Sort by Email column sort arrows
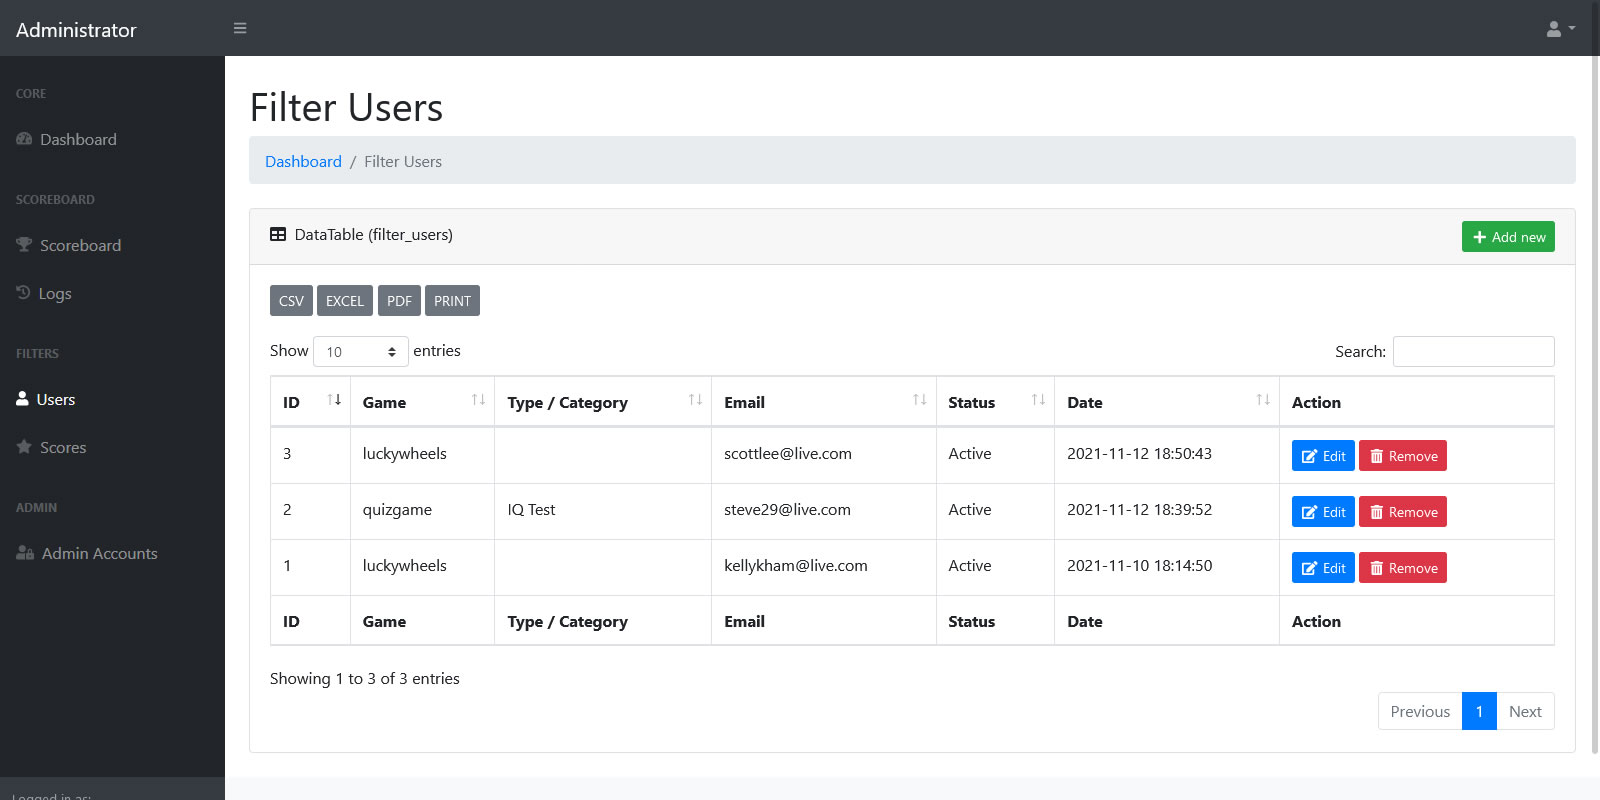1600x800 pixels. click(919, 401)
